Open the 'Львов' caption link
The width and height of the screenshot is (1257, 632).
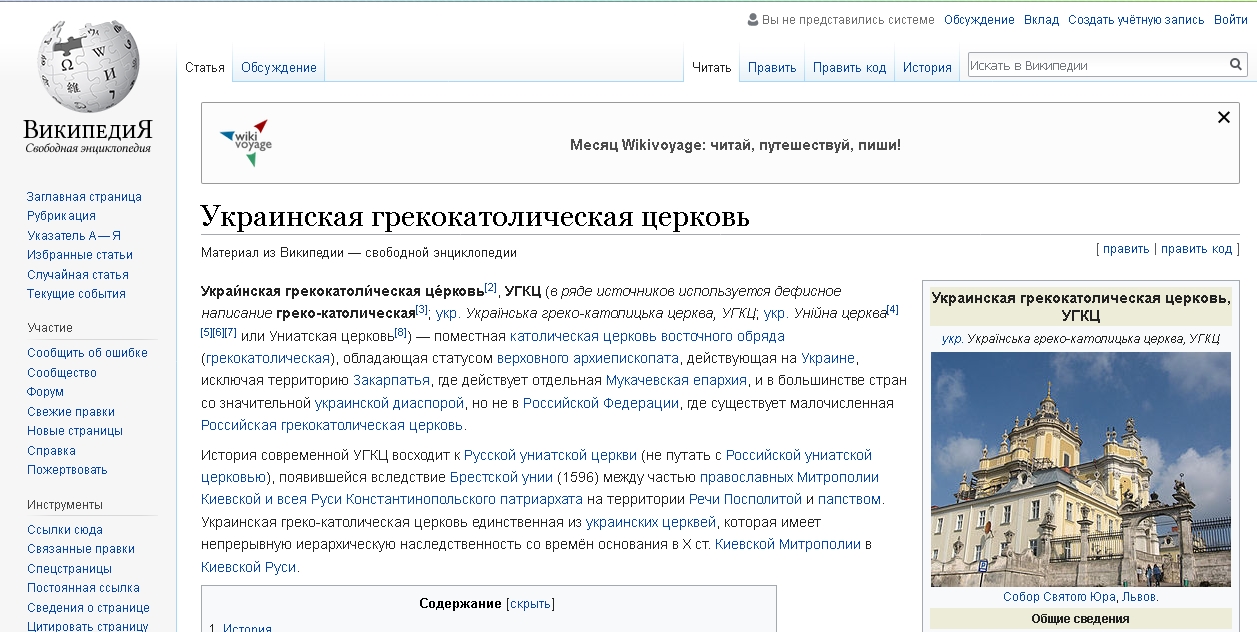point(1138,597)
